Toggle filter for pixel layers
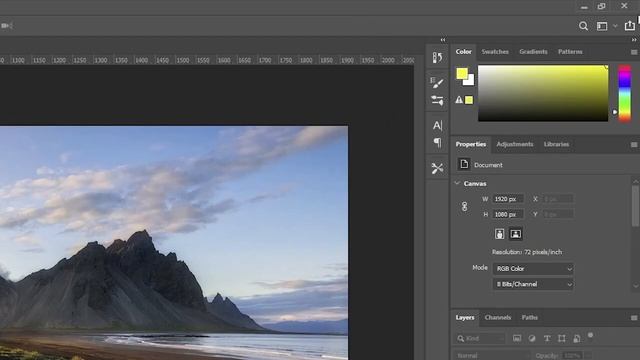This screenshot has height=360, width=640. (x=517, y=338)
